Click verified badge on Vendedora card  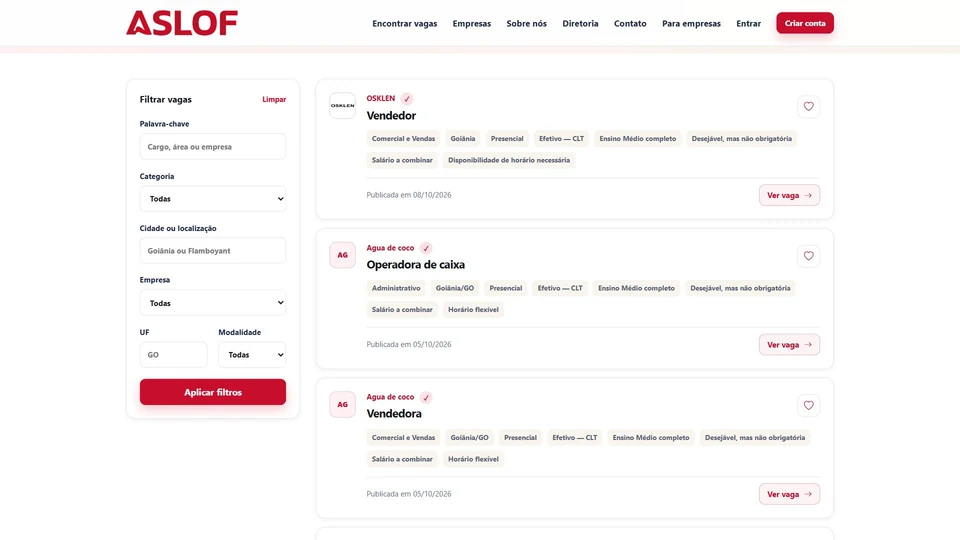point(426,397)
